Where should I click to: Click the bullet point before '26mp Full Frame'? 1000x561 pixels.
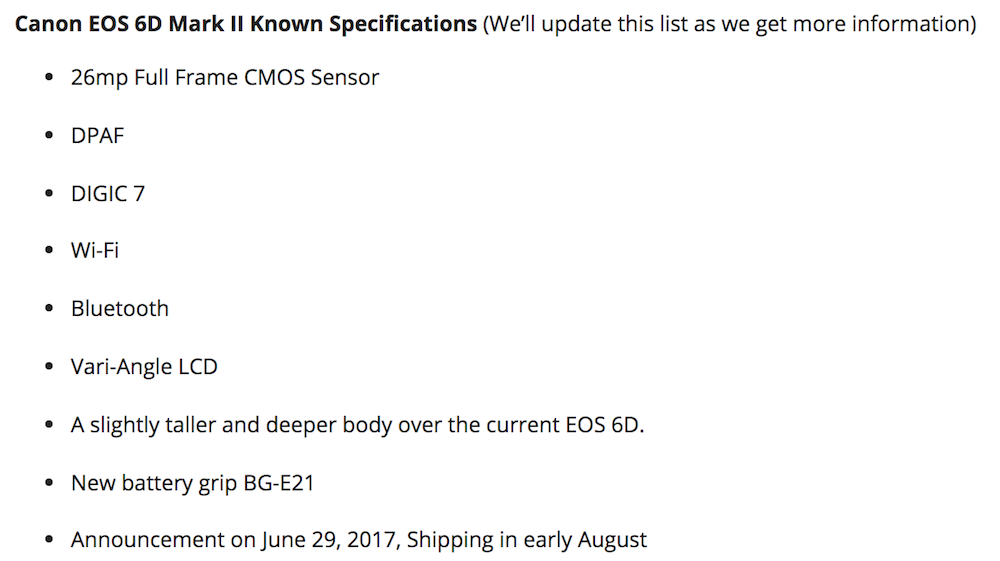[x=50, y=78]
